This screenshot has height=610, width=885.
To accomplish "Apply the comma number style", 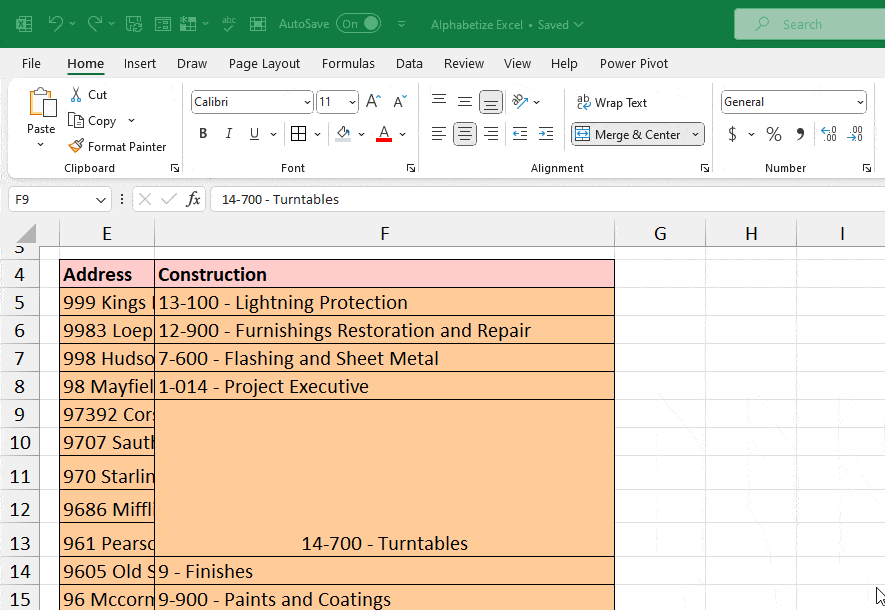I will [x=799, y=133].
